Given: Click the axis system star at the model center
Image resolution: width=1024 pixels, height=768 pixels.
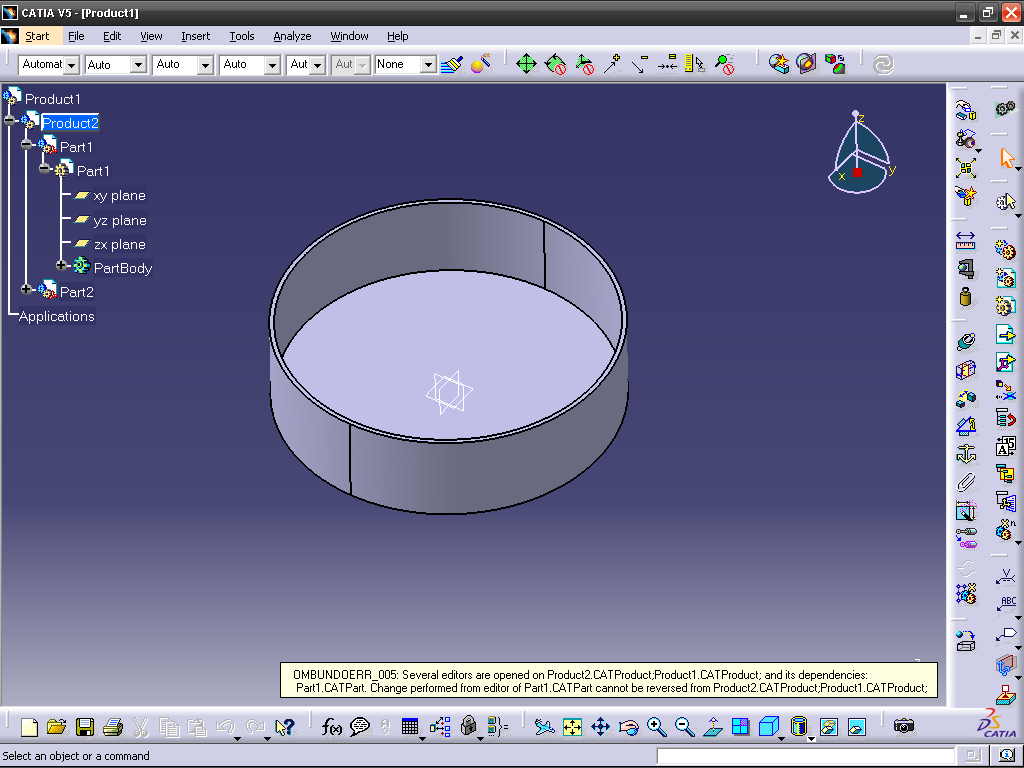Looking at the screenshot, I should 449,392.
